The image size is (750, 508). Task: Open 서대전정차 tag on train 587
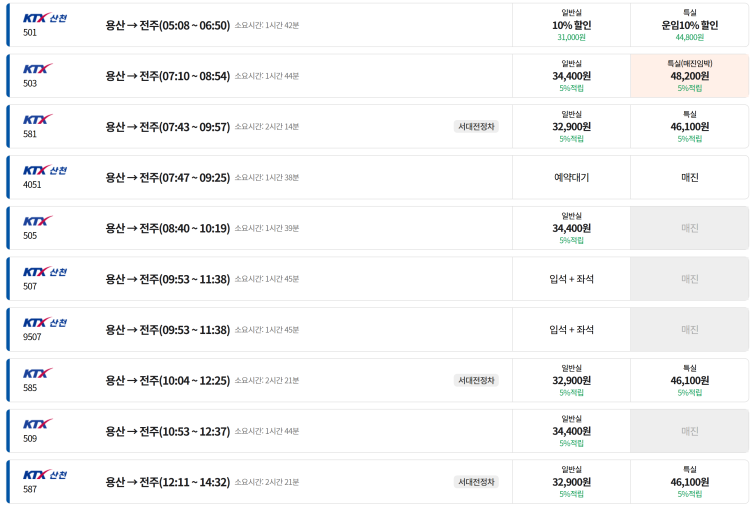click(476, 482)
